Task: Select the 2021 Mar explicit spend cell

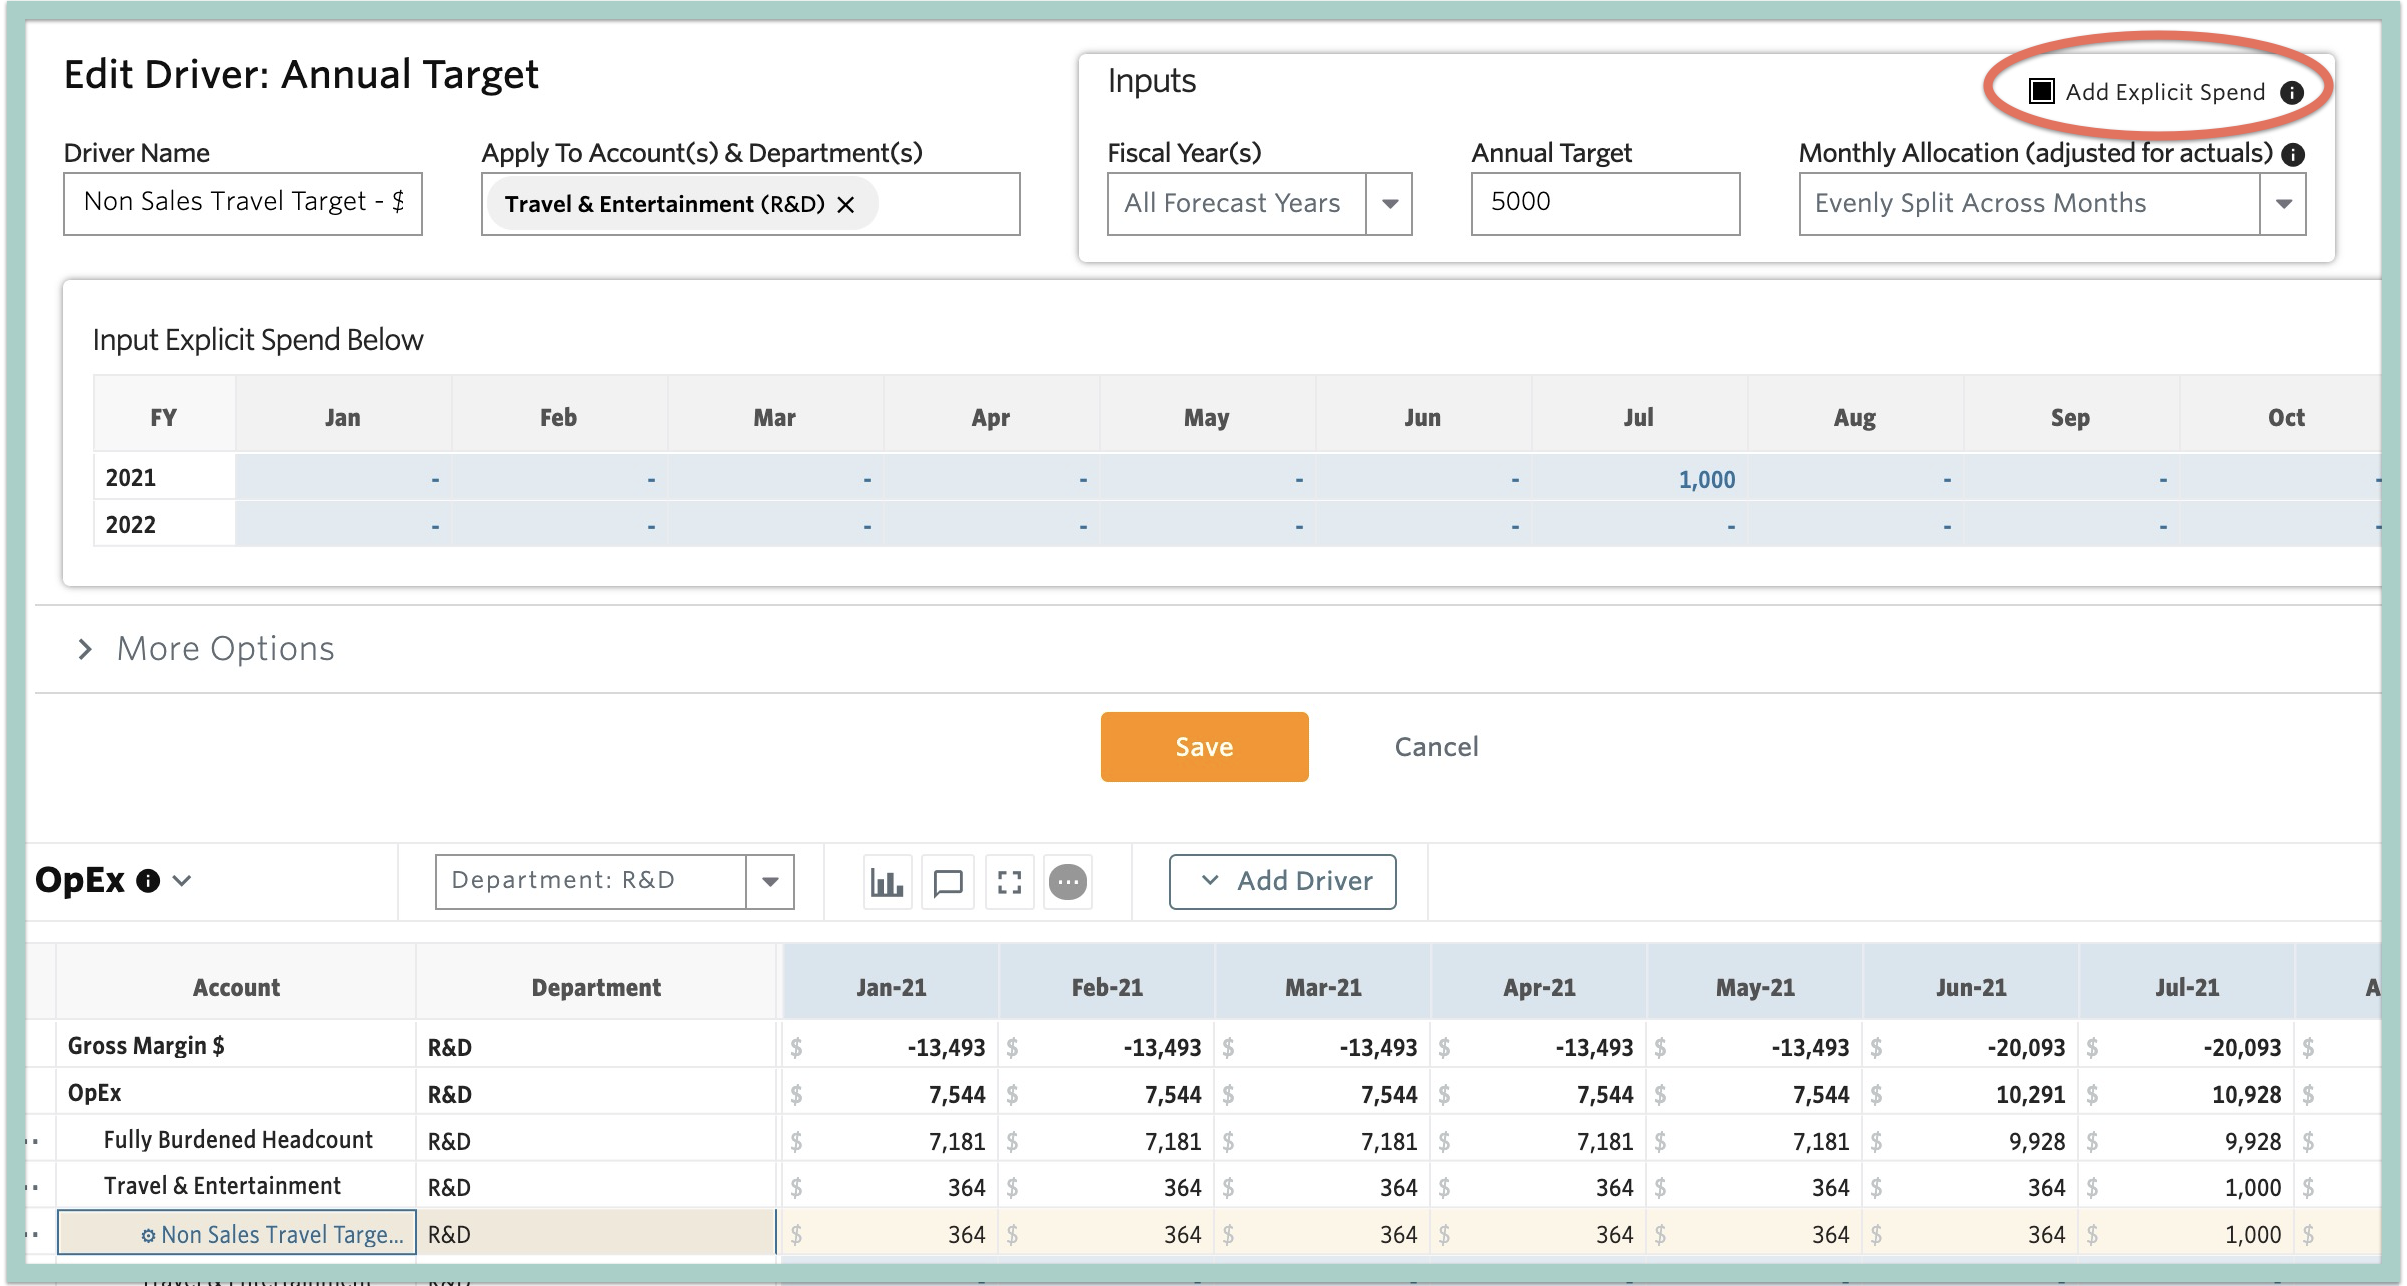Action: tap(775, 479)
